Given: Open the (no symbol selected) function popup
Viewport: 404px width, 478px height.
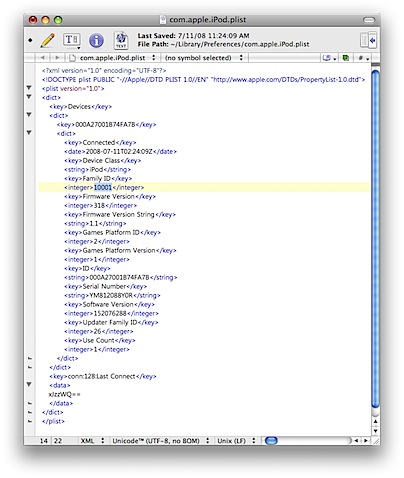Looking at the screenshot, I should 204,58.
